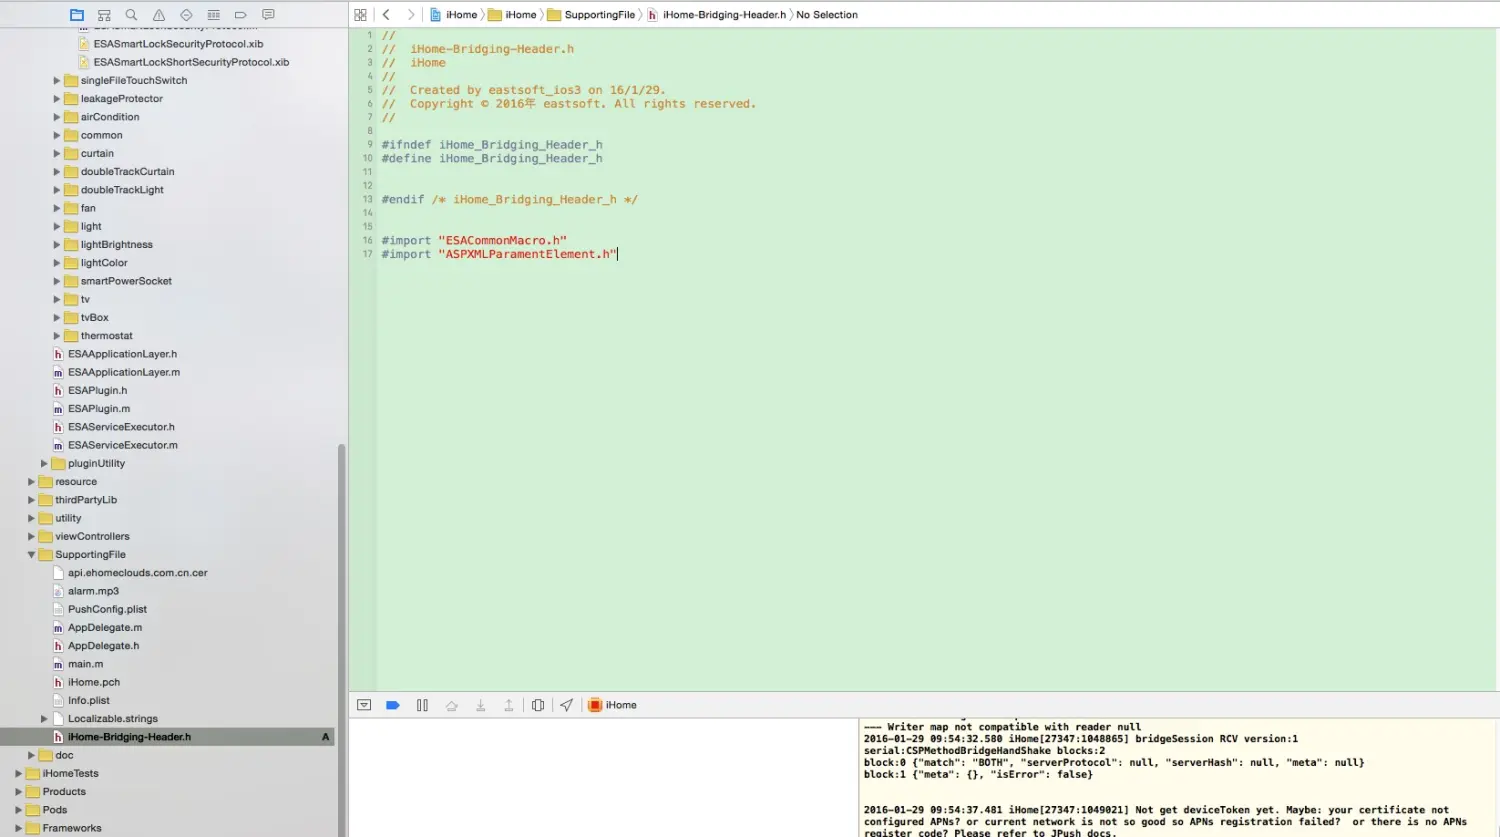Select the iHome process in debug bar

coord(613,705)
